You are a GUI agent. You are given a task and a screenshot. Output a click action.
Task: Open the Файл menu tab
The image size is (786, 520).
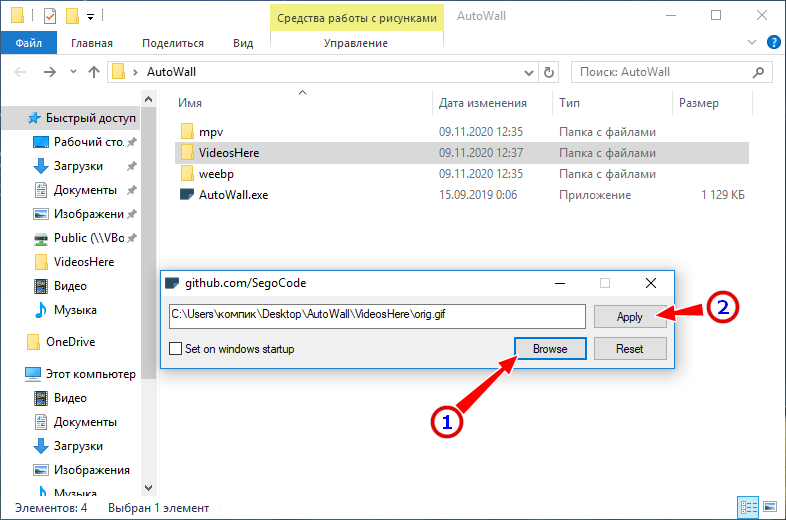click(29, 43)
